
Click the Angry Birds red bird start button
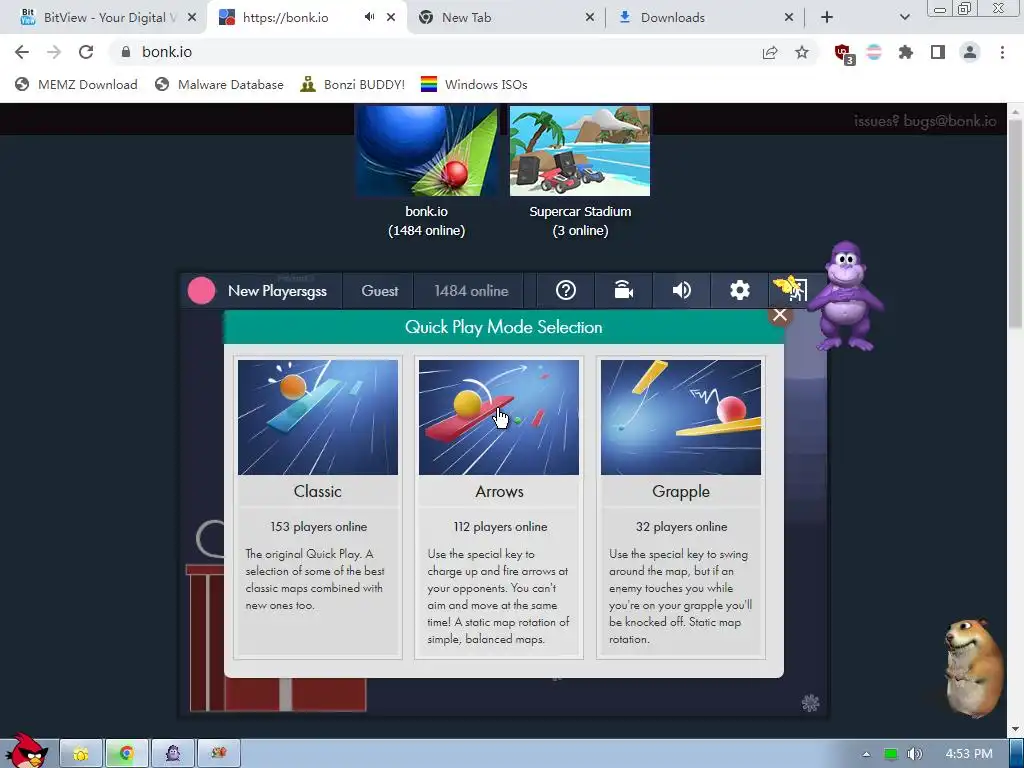[25, 750]
